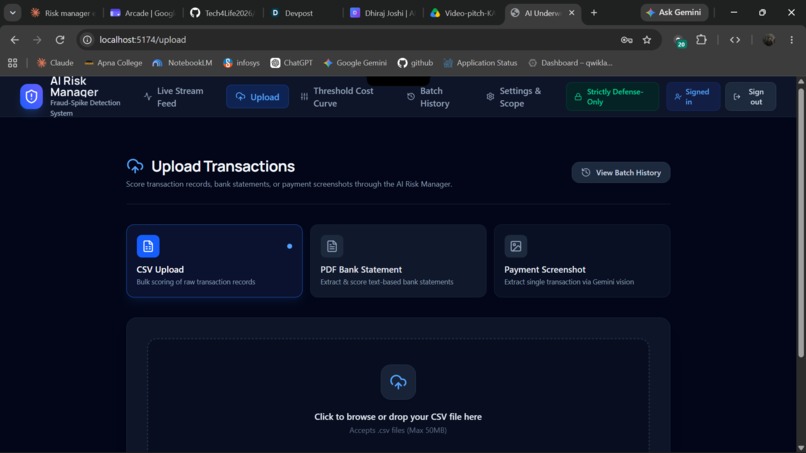Switch to the Tech4Life2026 GitHub tab
This screenshot has width=806, height=453.
click(223, 13)
